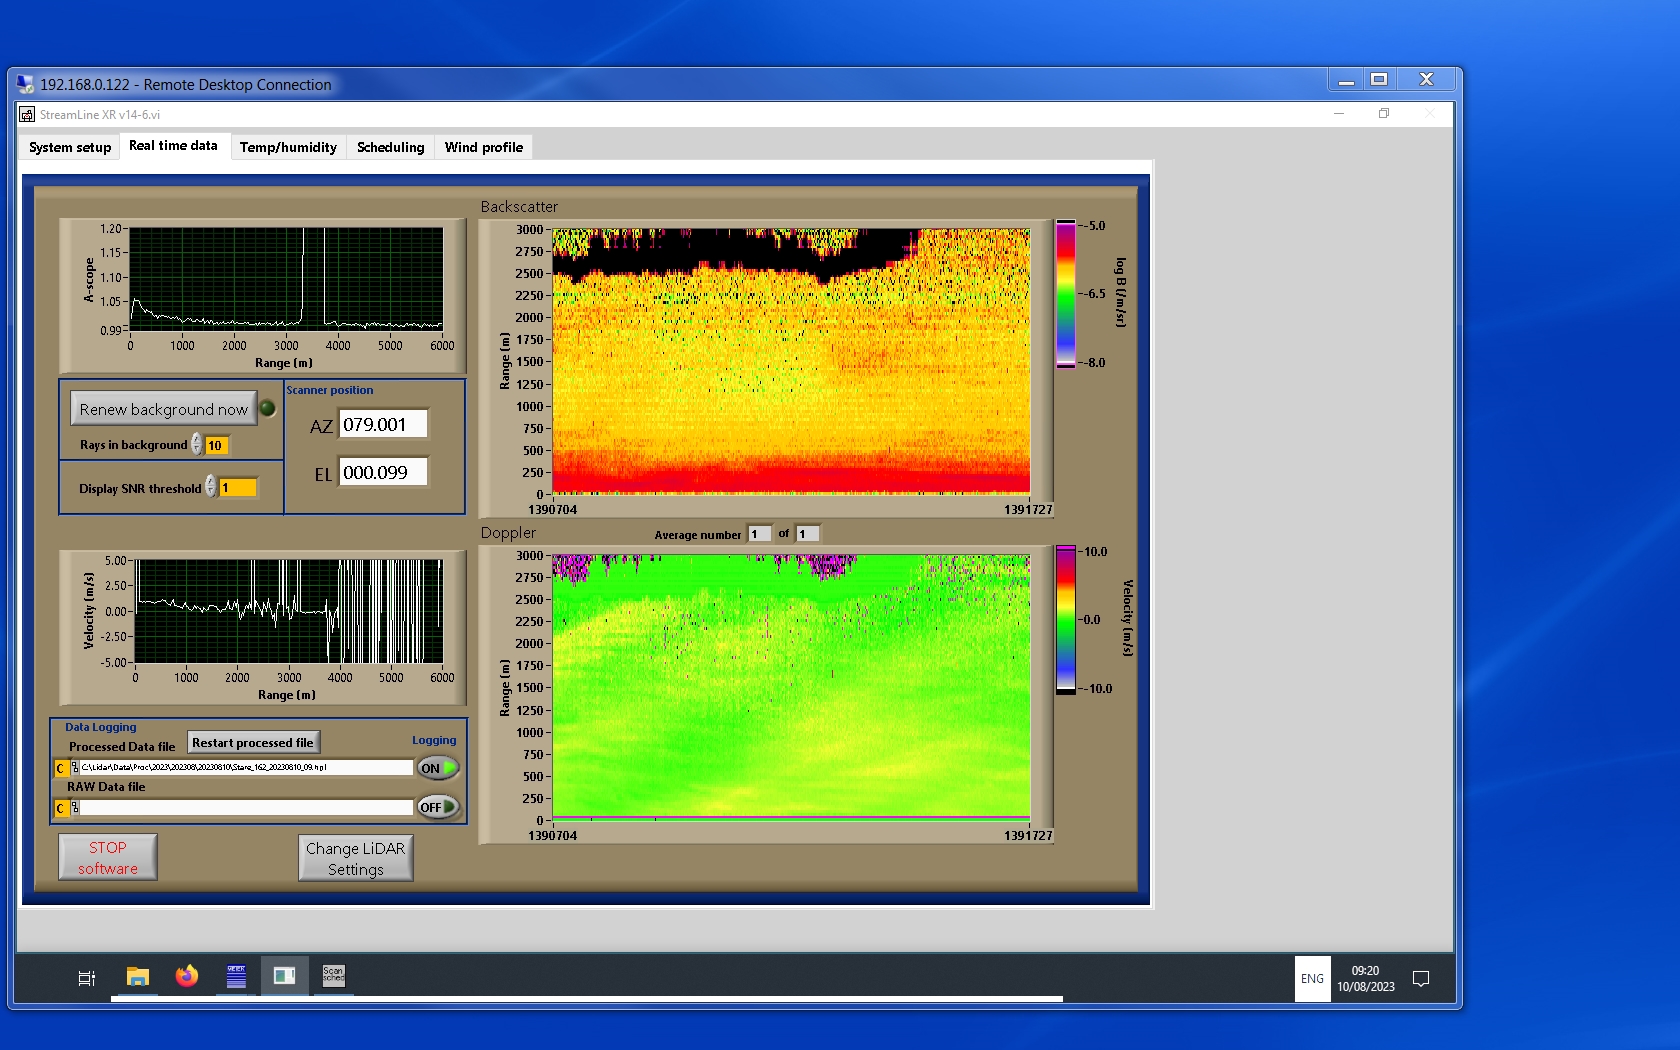Image resolution: width=1680 pixels, height=1050 pixels.
Task: Click the Change LiDAR Settings button
Action: coord(355,858)
